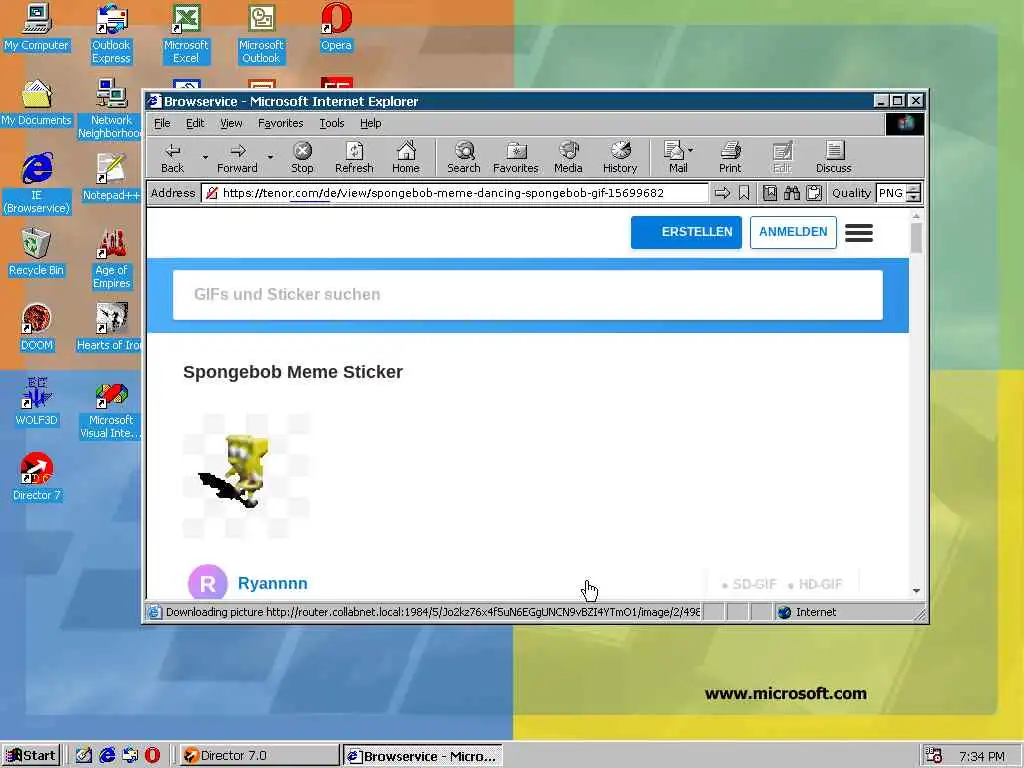Go to the Home page
This screenshot has width=1024, height=768.
(x=406, y=157)
